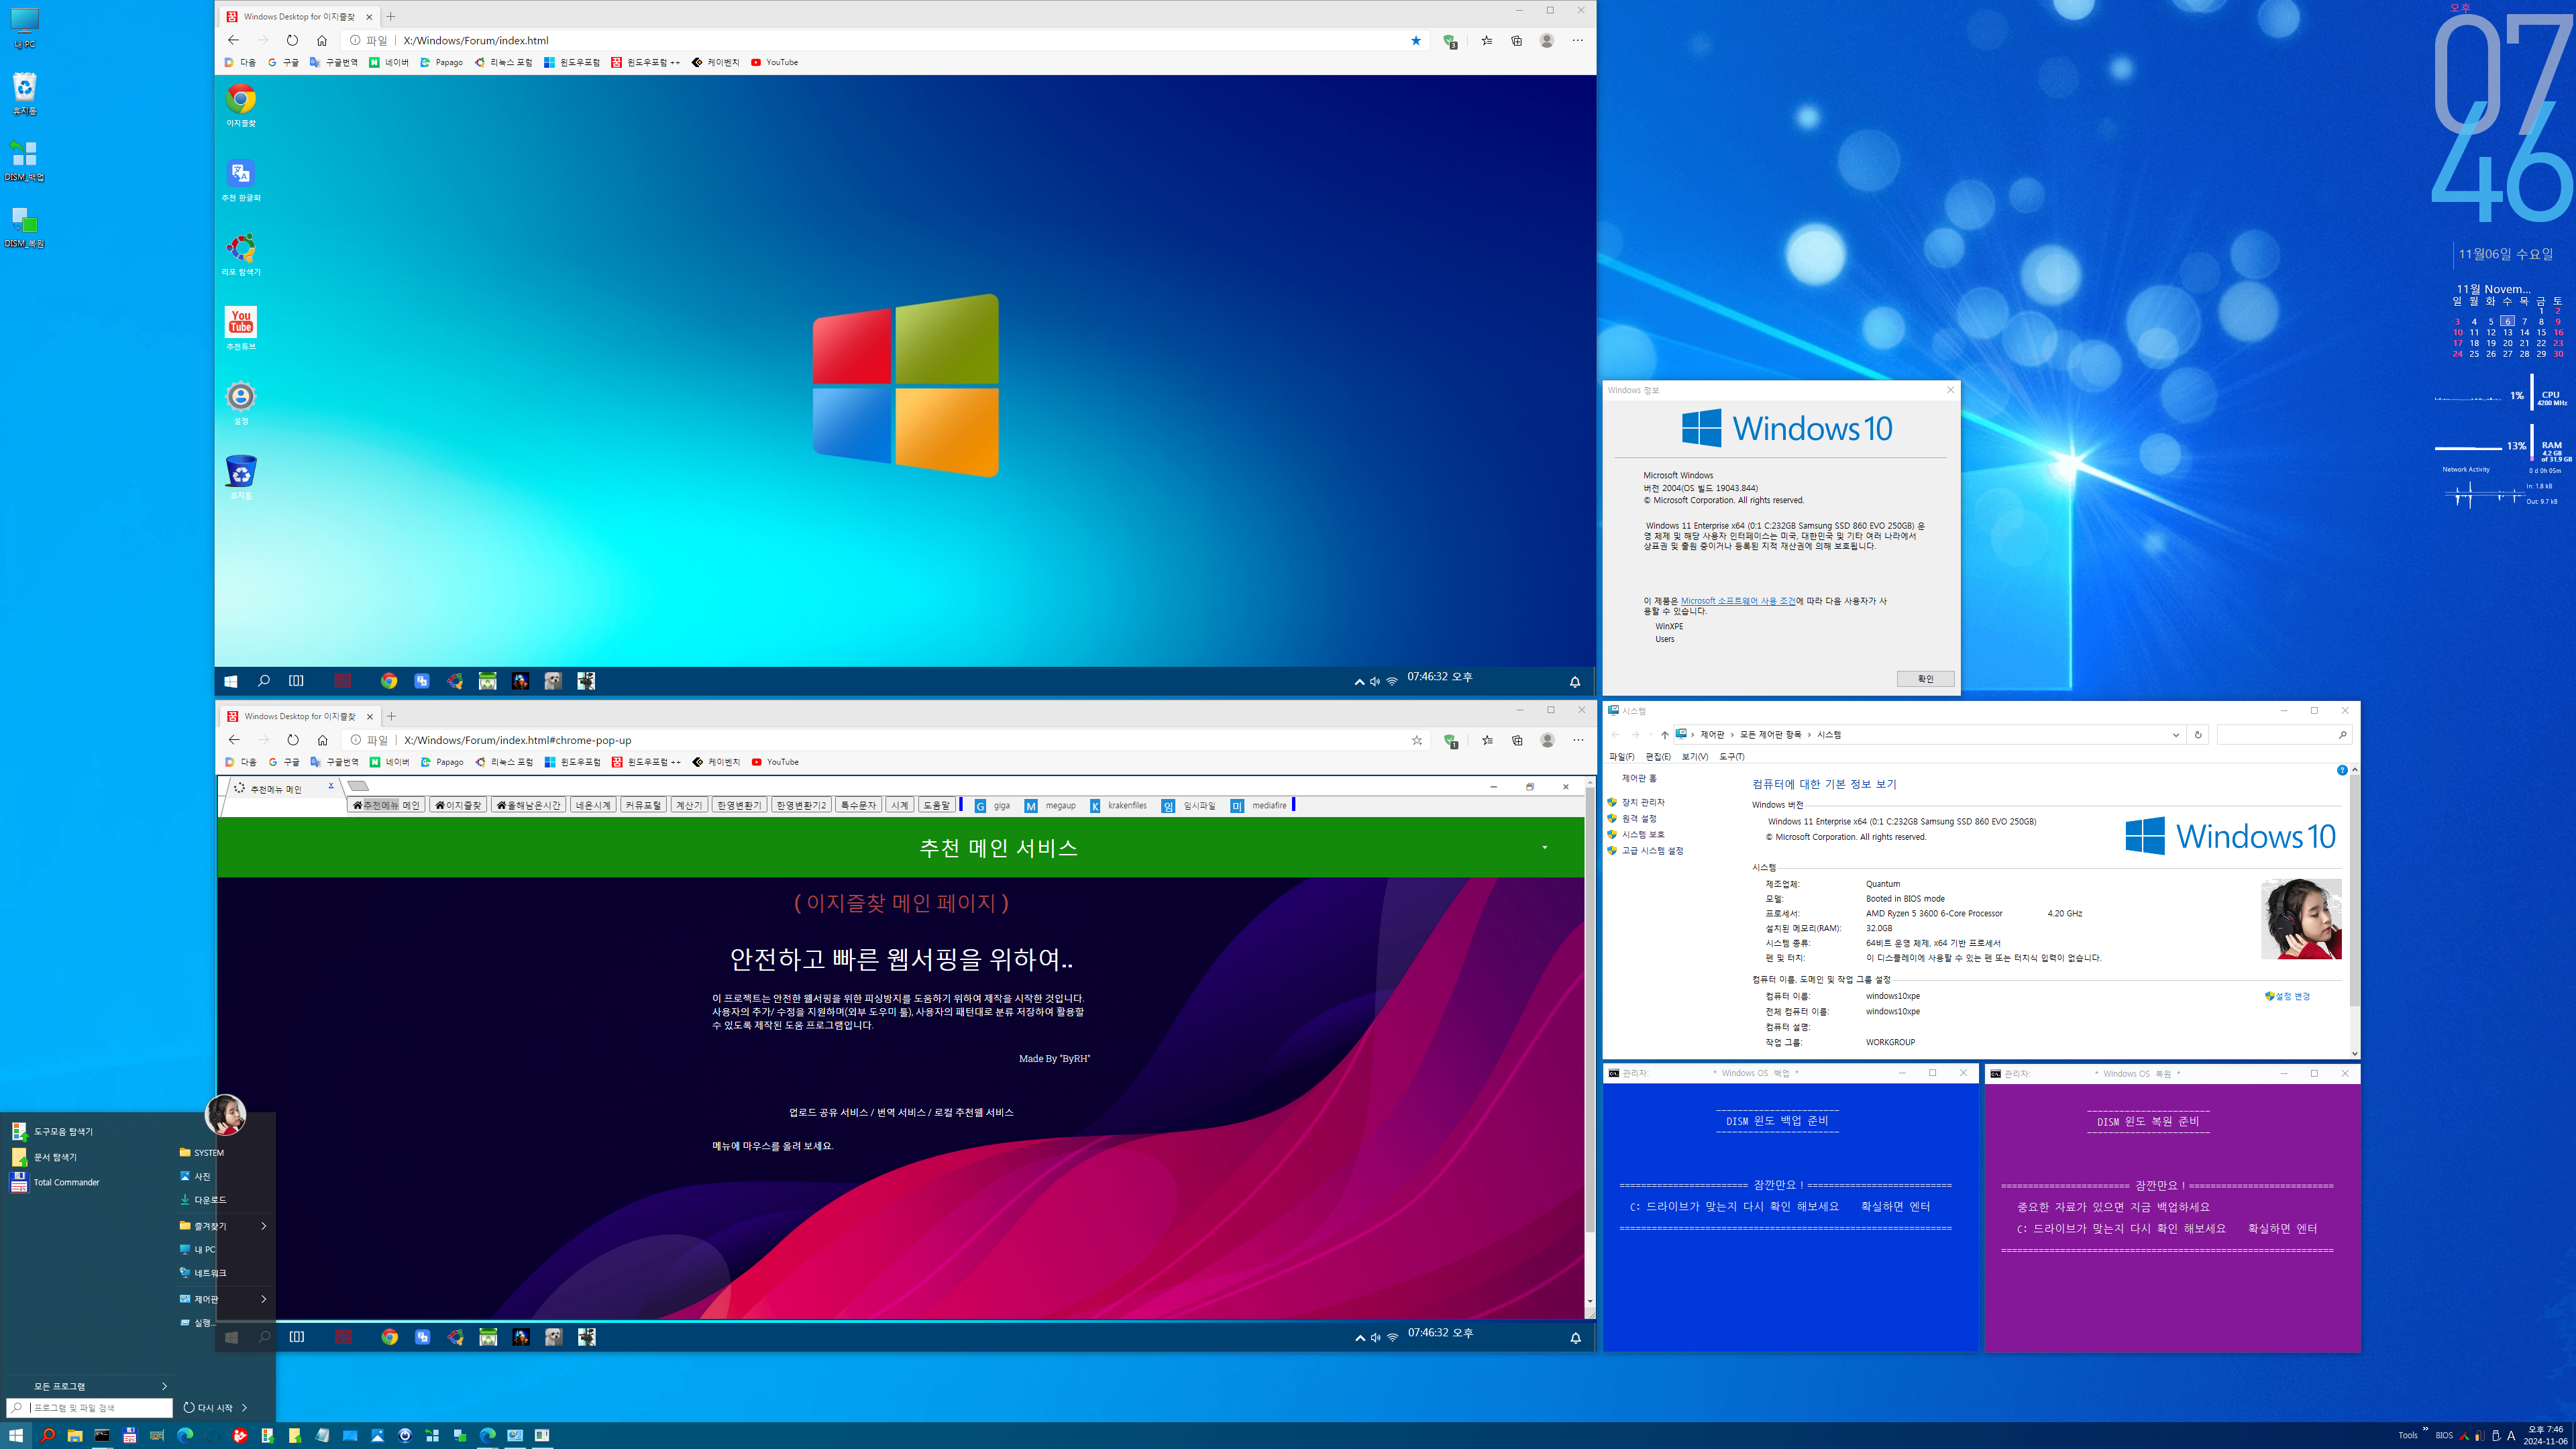2576x1449 pixels.
Task: Click home icon in top browser toolbar
Action: 322,40
